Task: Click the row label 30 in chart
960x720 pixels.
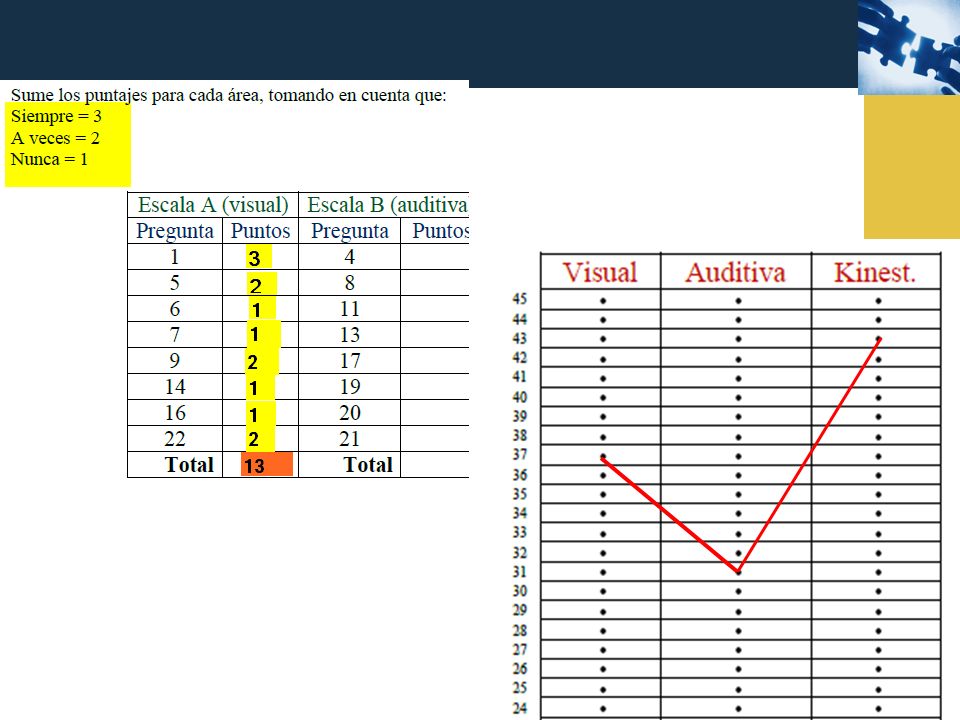Action: click(520, 591)
